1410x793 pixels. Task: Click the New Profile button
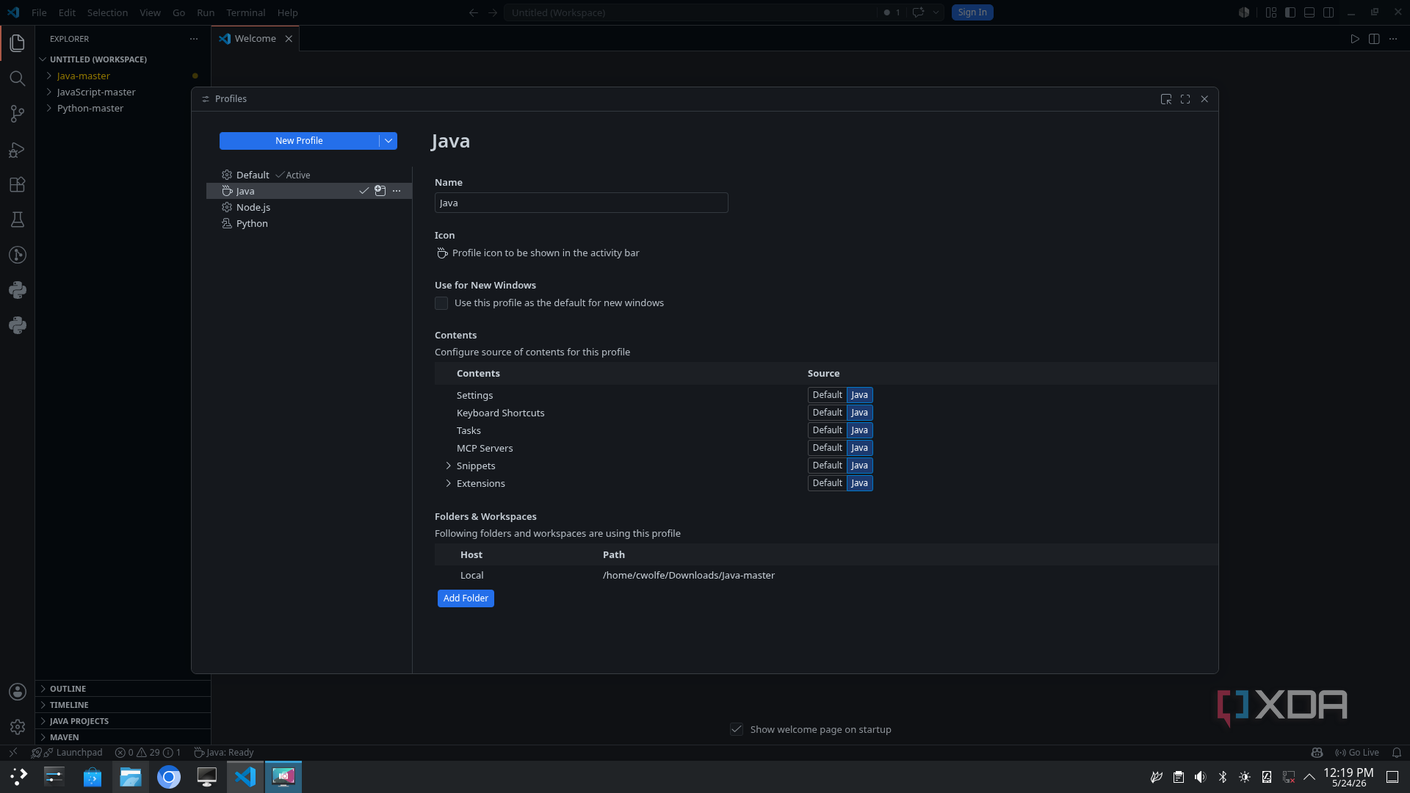click(299, 141)
